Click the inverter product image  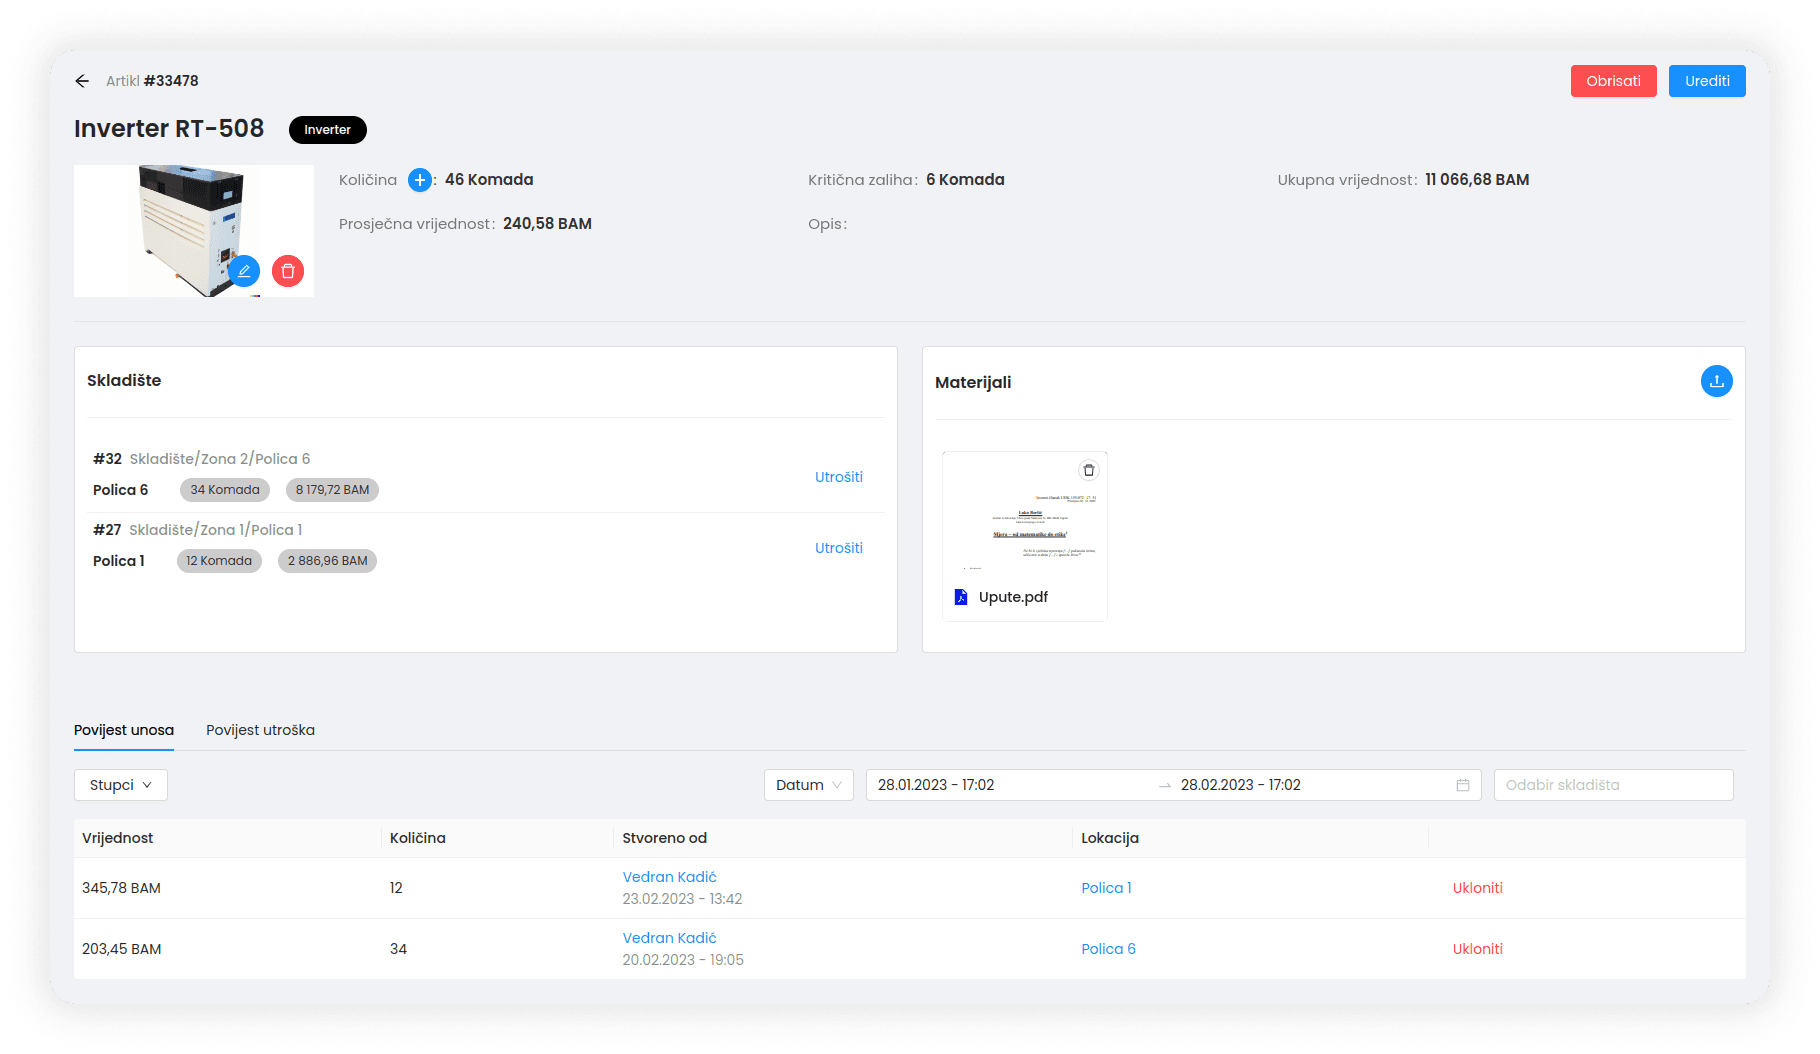pyautogui.click(x=193, y=231)
